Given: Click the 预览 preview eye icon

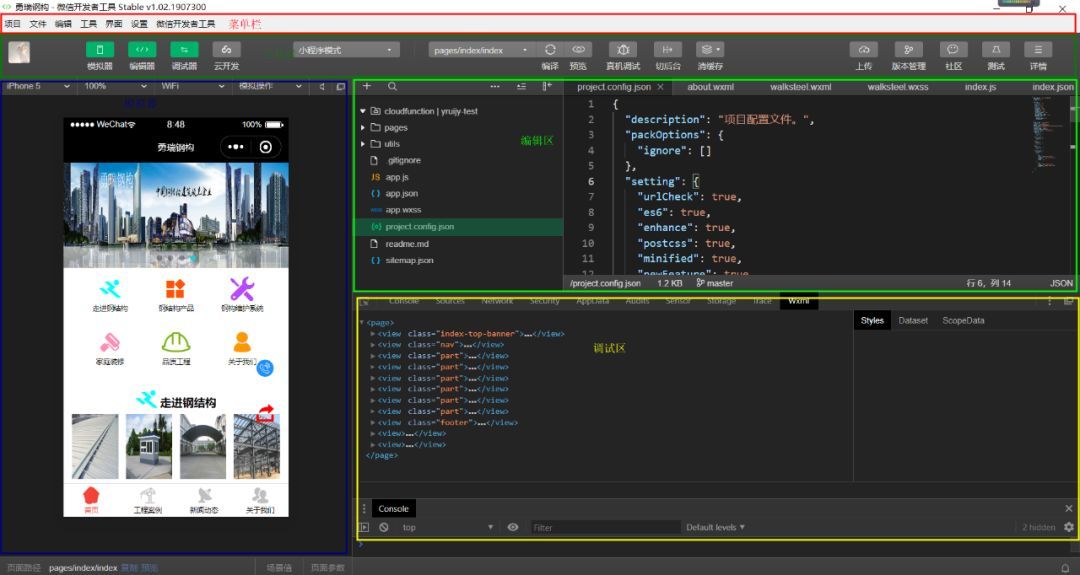Looking at the screenshot, I should pyautogui.click(x=579, y=50).
